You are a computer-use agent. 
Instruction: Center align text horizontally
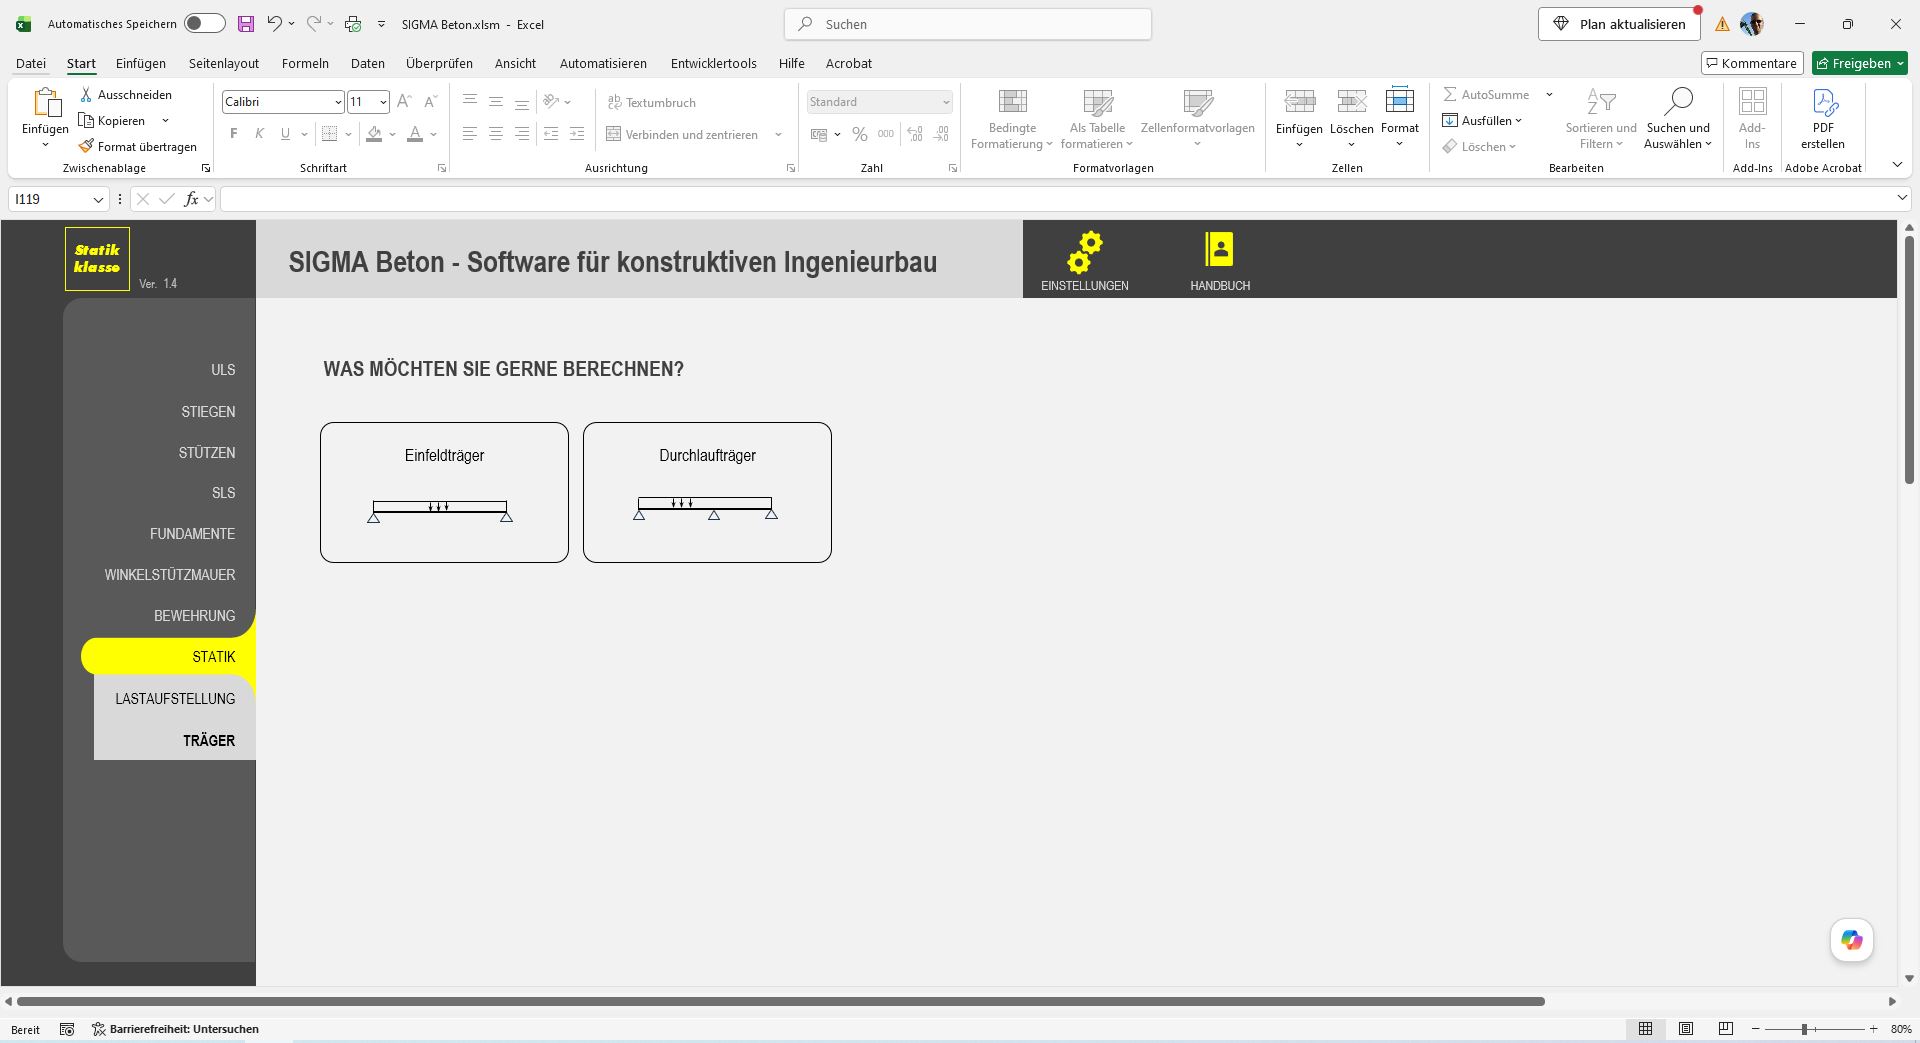(495, 134)
